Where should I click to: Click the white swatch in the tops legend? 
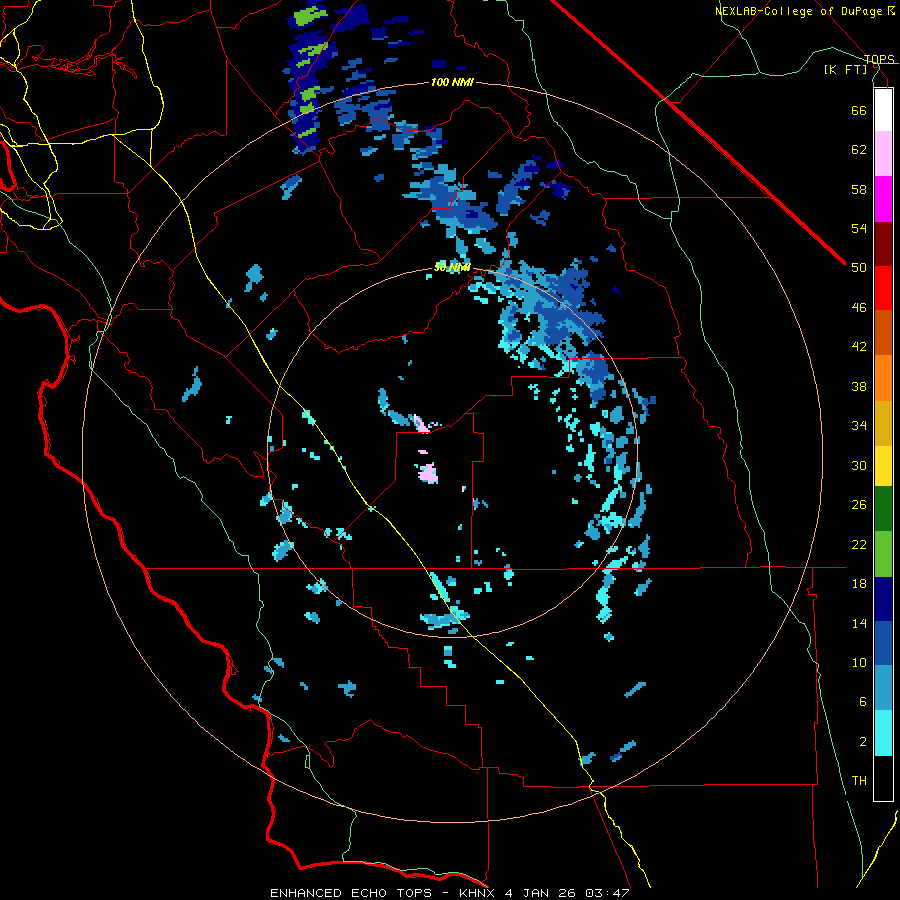coord(883,110)
